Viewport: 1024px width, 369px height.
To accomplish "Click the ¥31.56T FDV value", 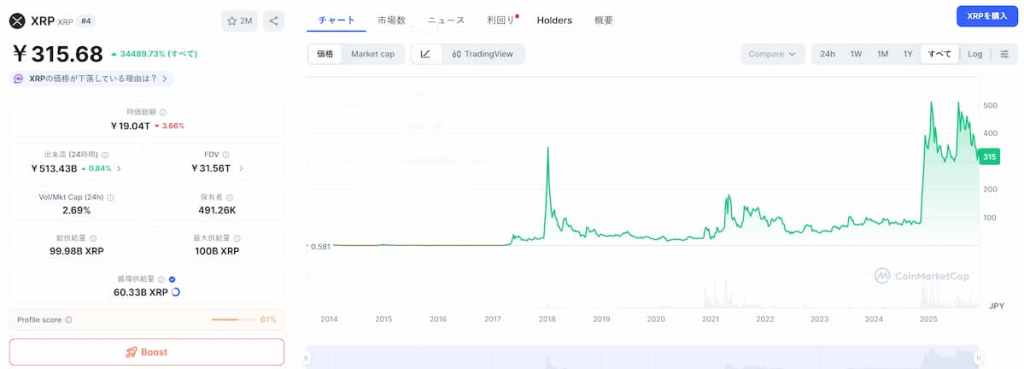I will point(211,168).
